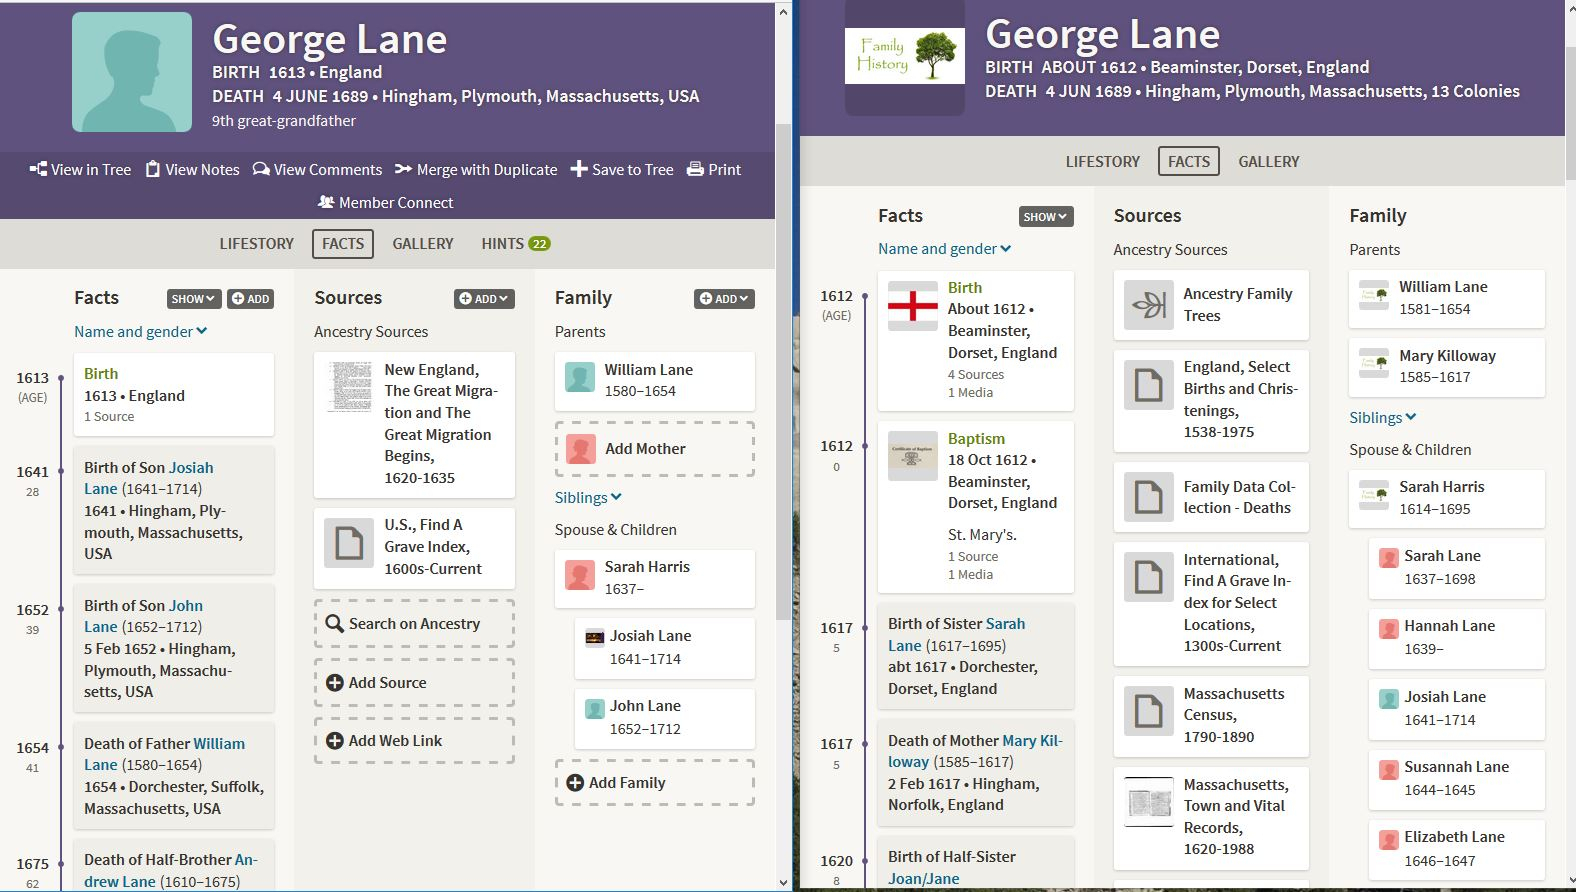This screenshot has width=1576, height=892.
Task: Open William Lane 1580–1654 avatar in left window
Action: tap(580, 377)
